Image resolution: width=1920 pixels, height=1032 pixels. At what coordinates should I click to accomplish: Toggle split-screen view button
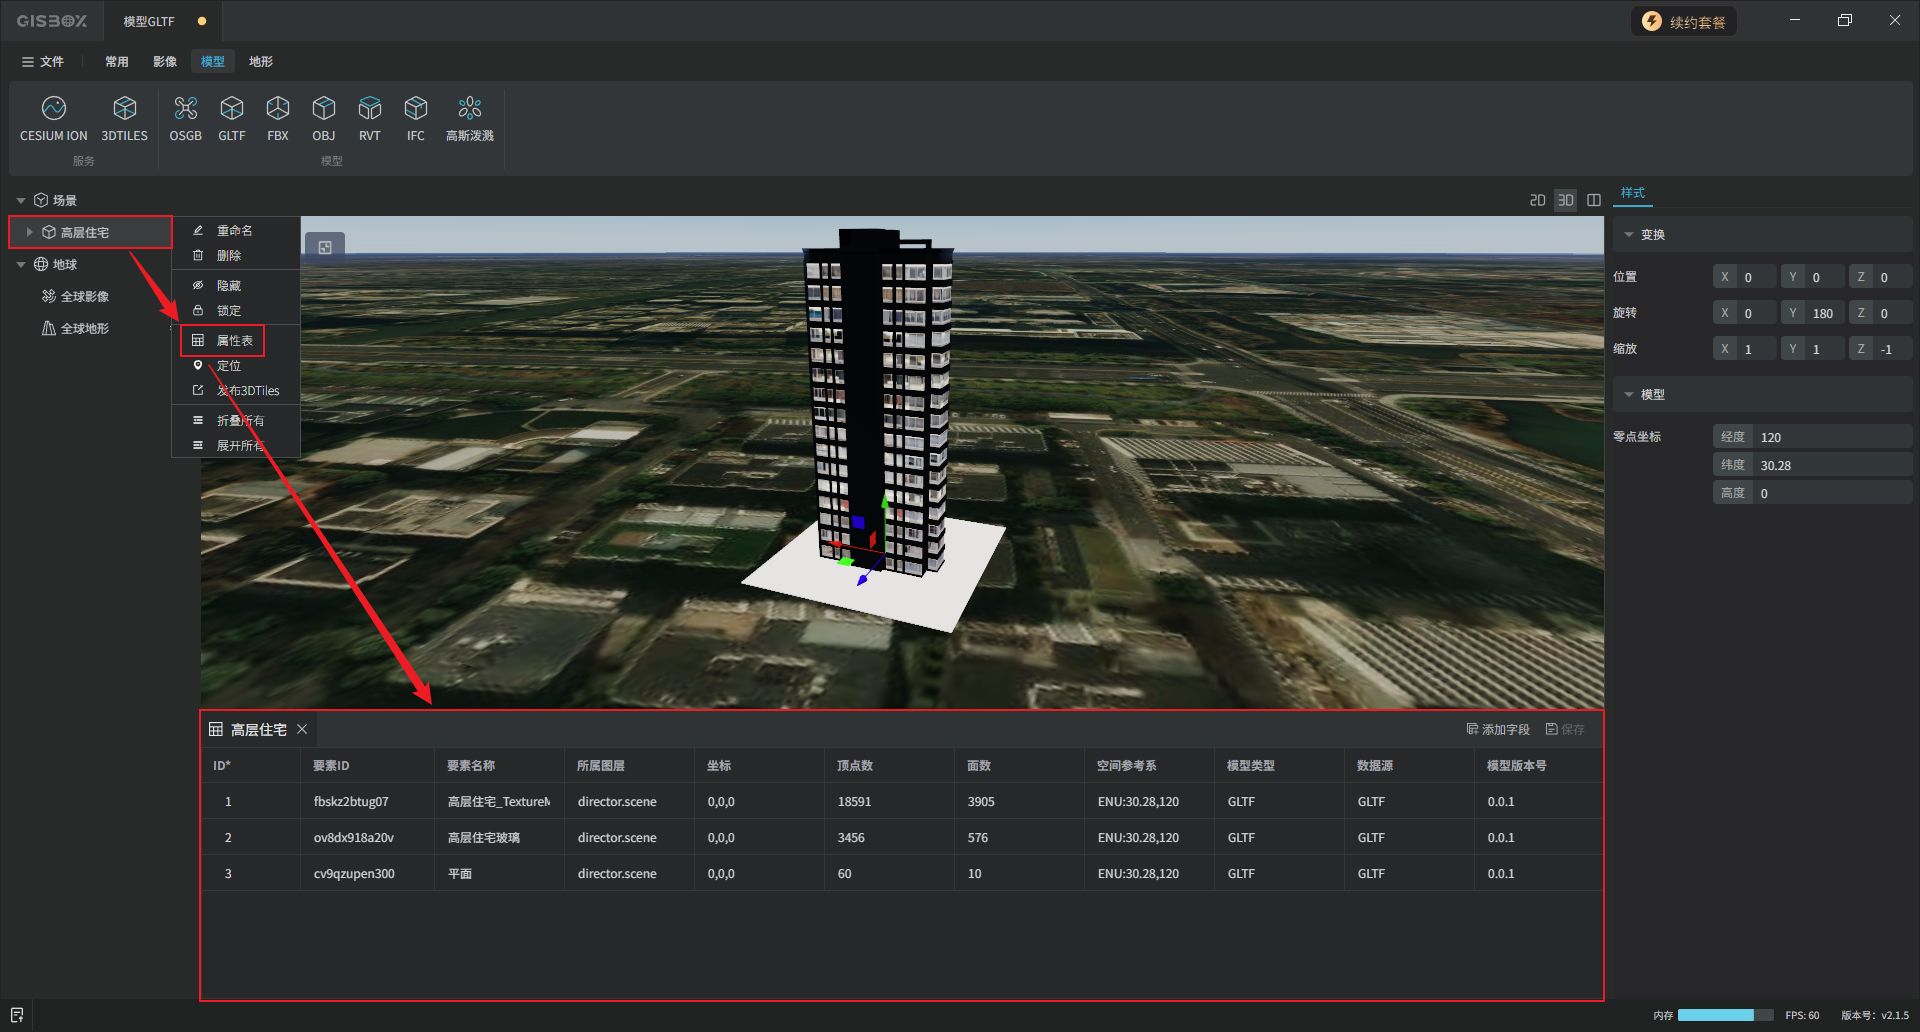pyautogui.click(x=1594, y=201)
